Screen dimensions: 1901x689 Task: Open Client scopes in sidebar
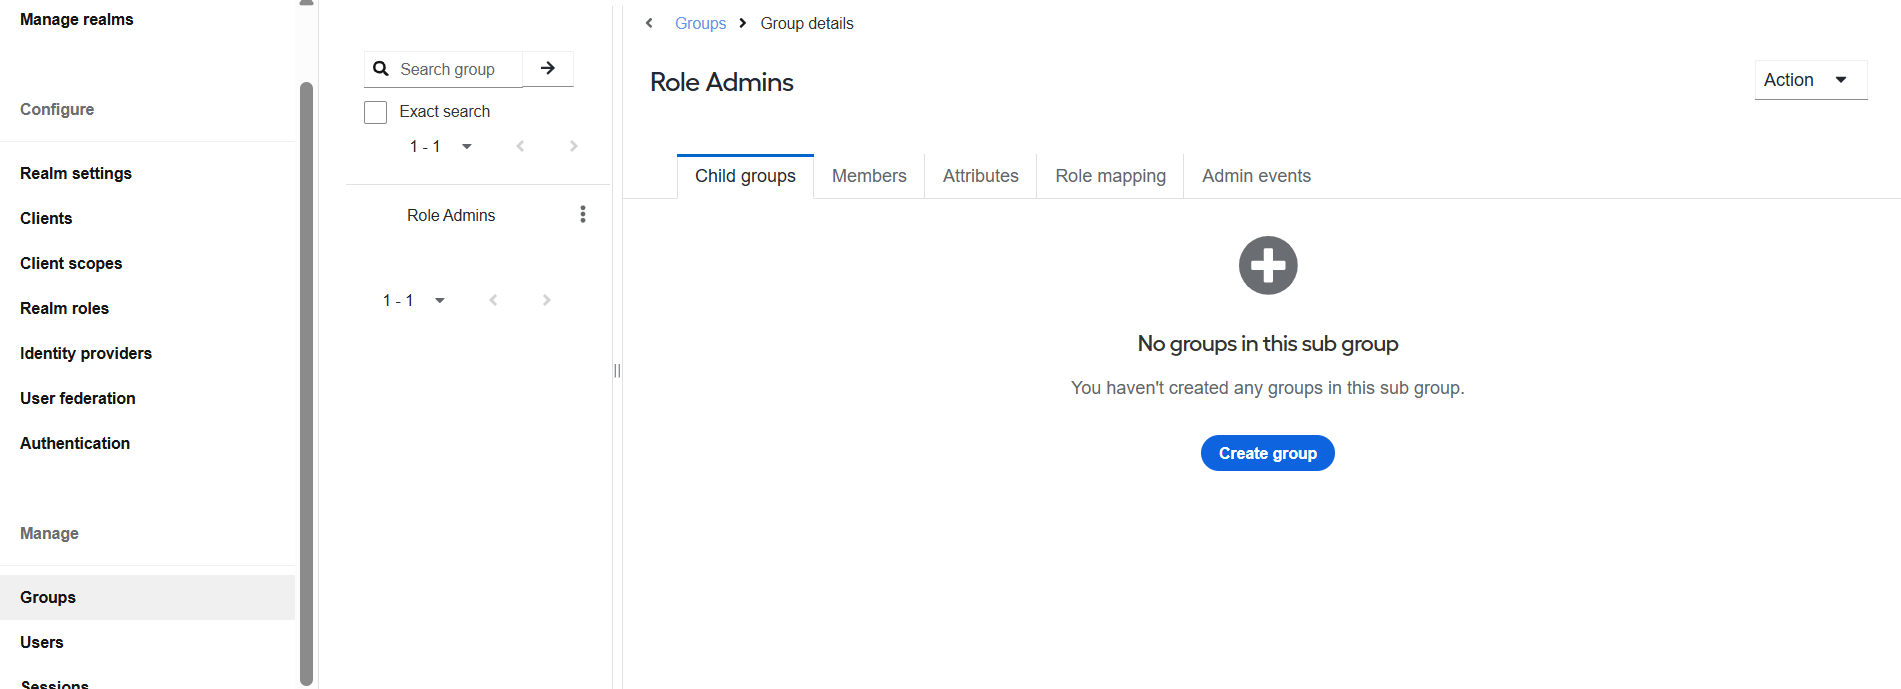coord(71,263)
